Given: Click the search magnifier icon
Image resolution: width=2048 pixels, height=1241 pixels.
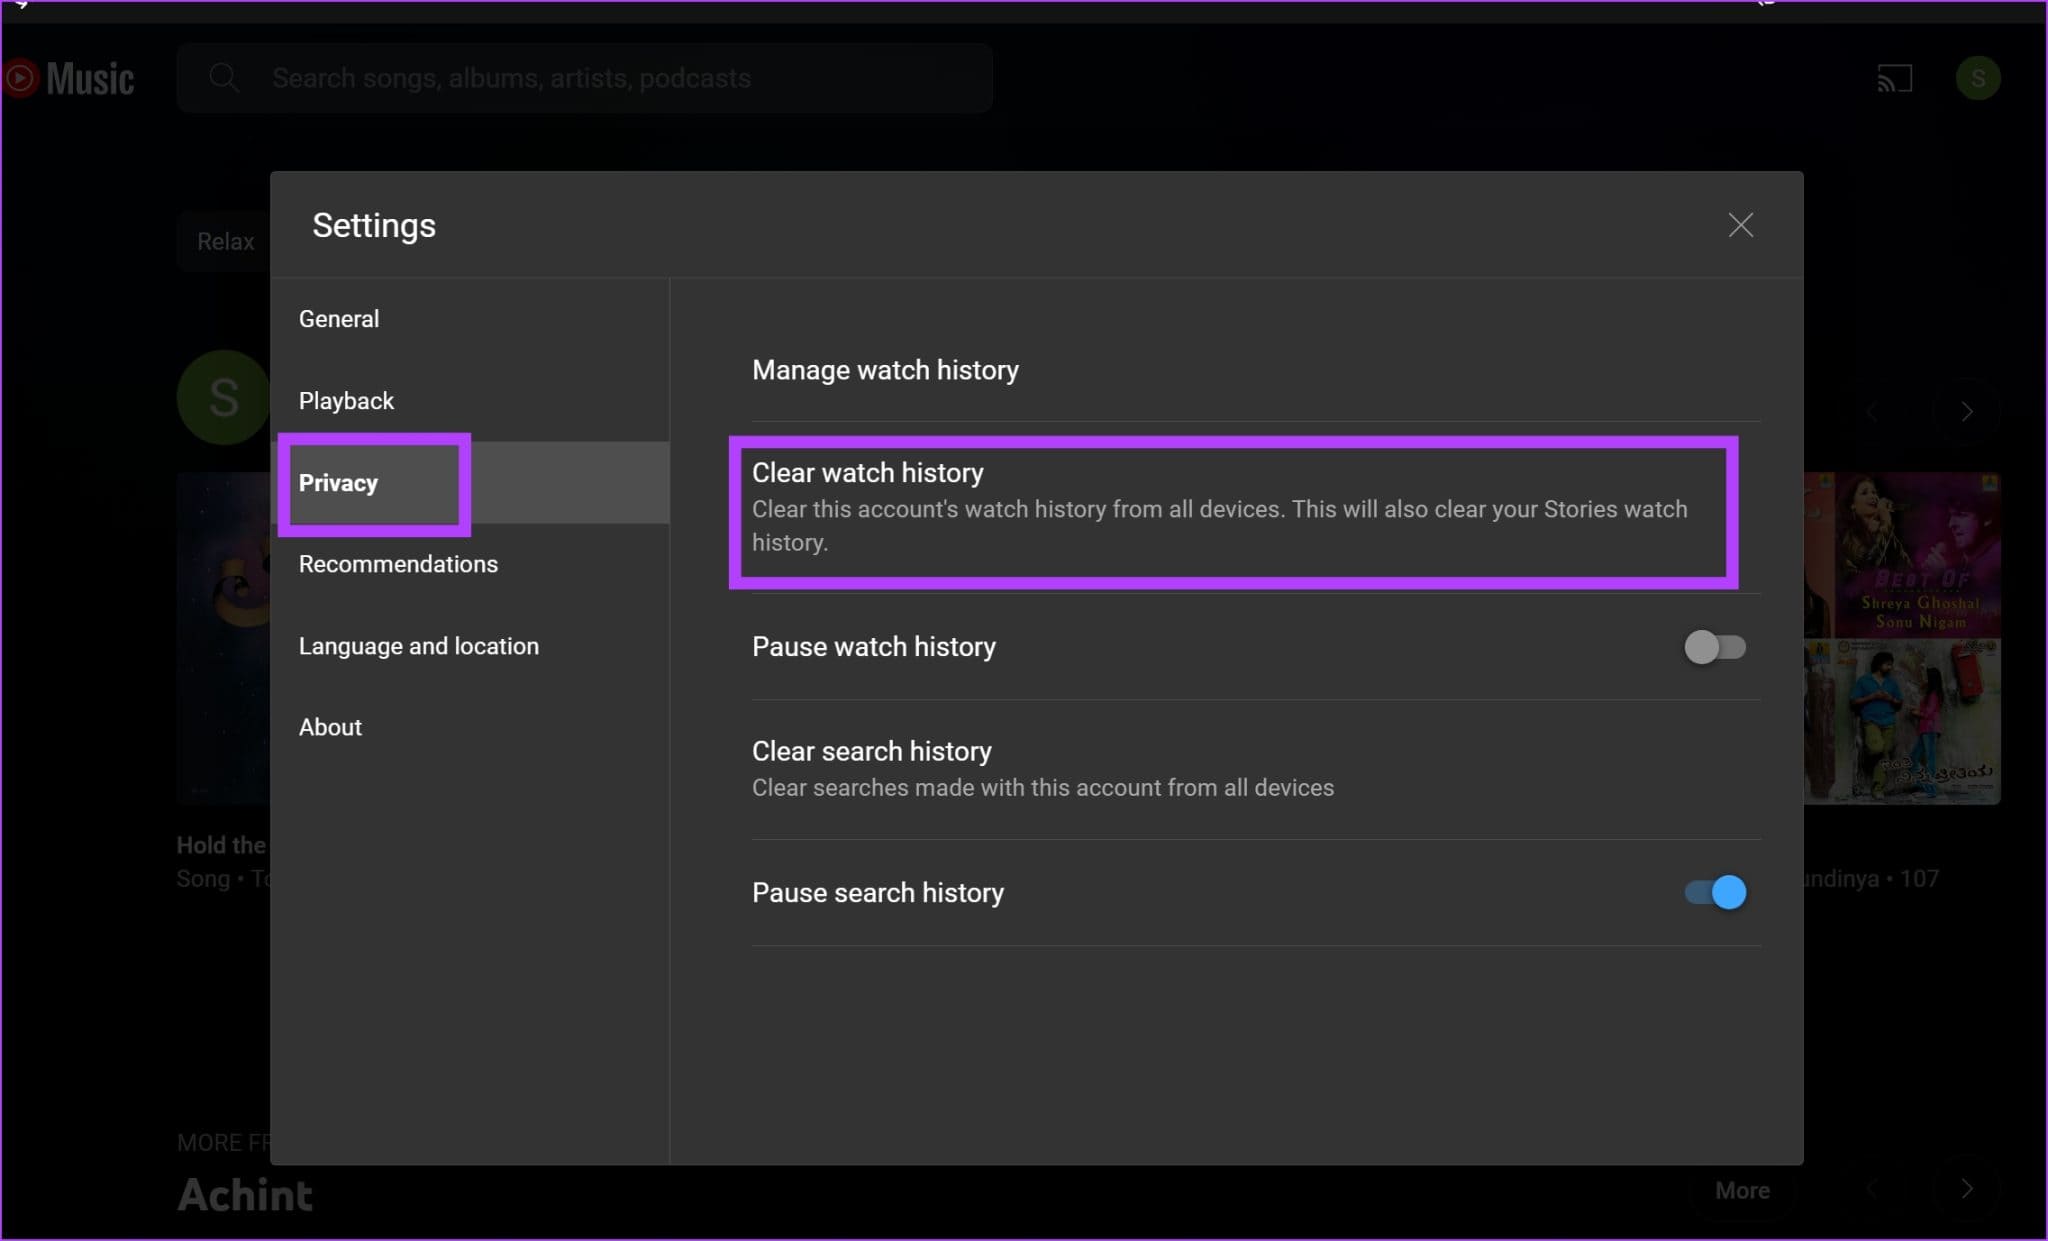Looking at the screenshot, I should [224, 78].
